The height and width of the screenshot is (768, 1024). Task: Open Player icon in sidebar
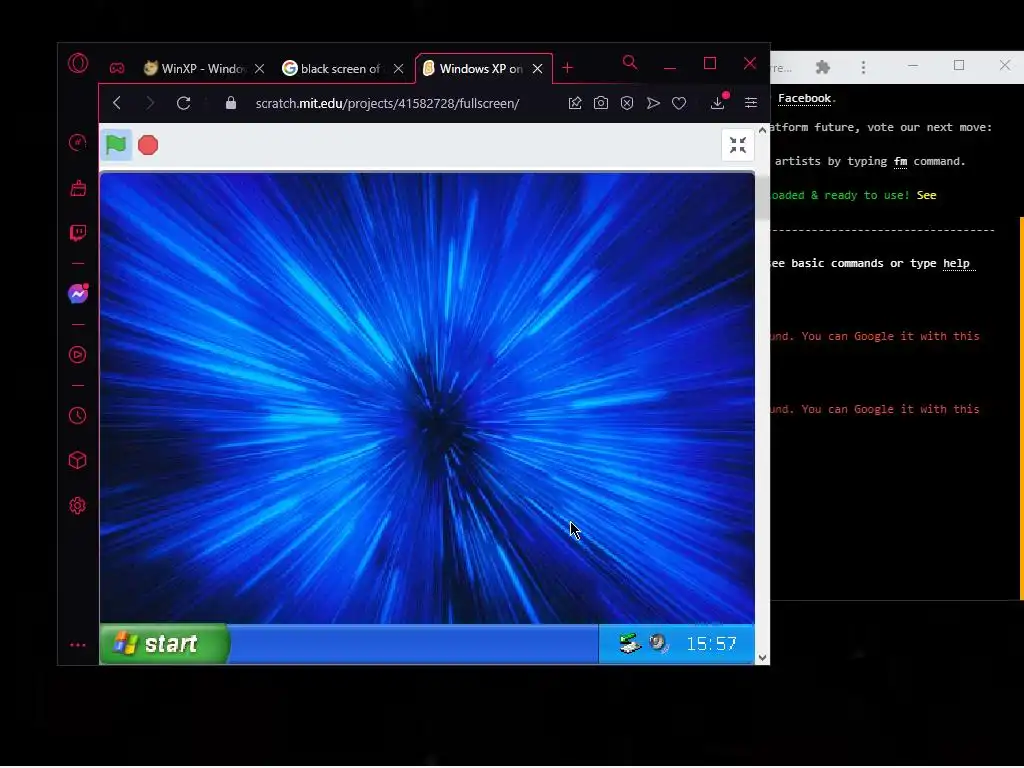[78, 355]
